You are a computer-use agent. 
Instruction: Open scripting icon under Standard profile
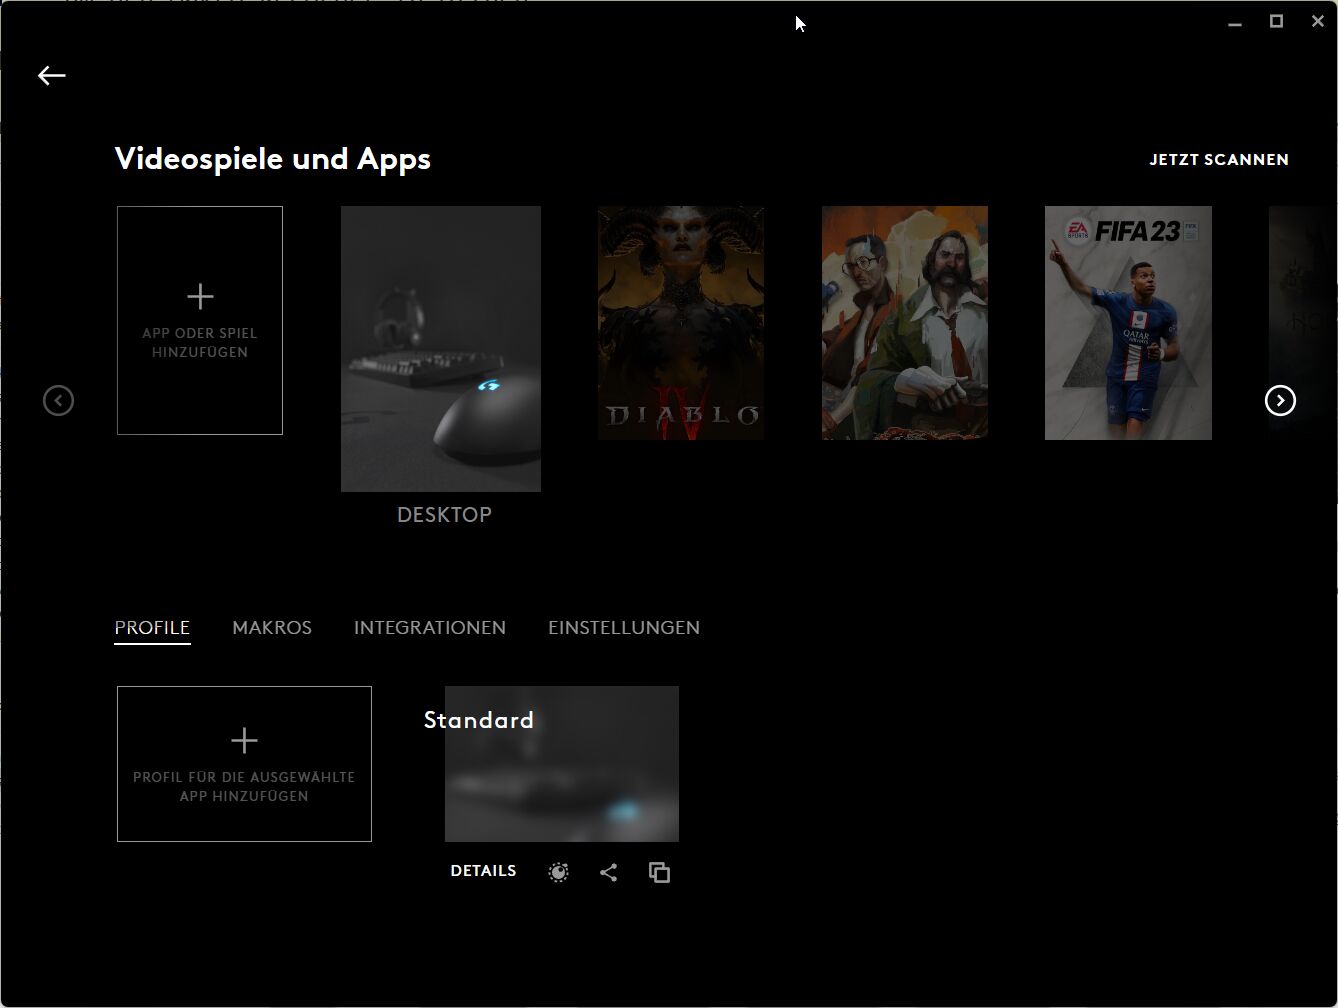pos(558,873)
